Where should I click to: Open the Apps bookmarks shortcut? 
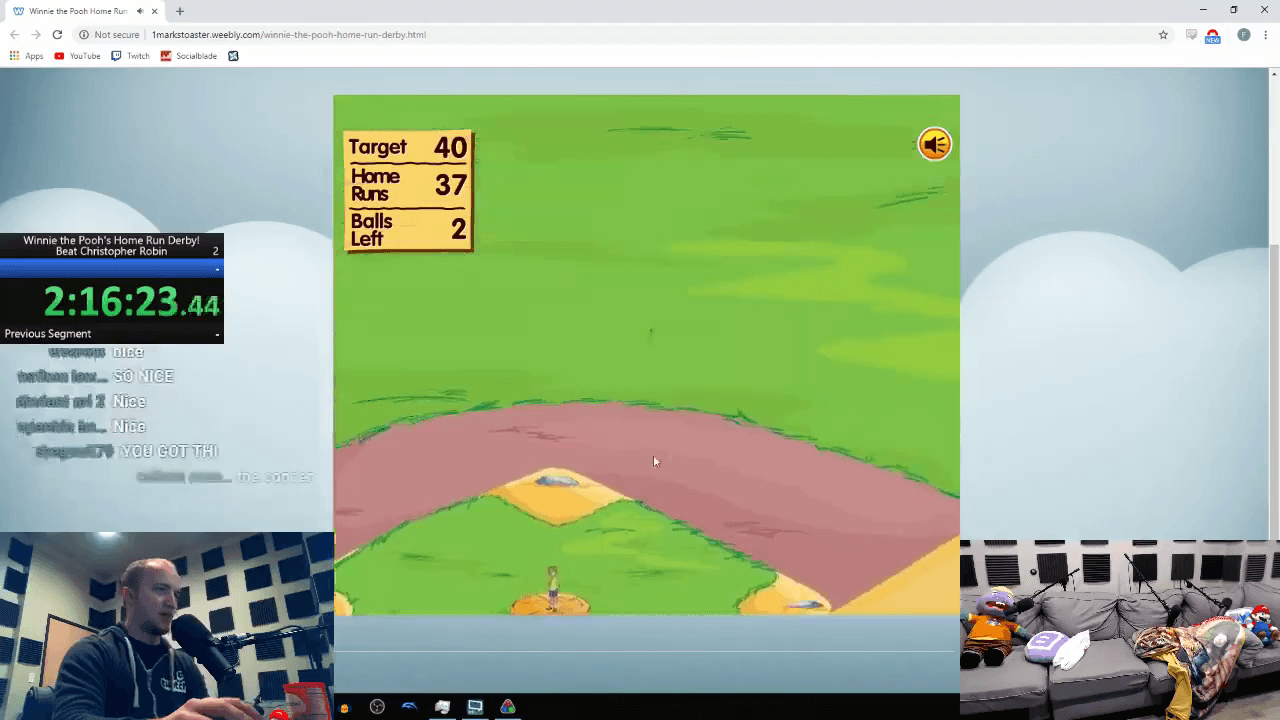coord(26,56)
